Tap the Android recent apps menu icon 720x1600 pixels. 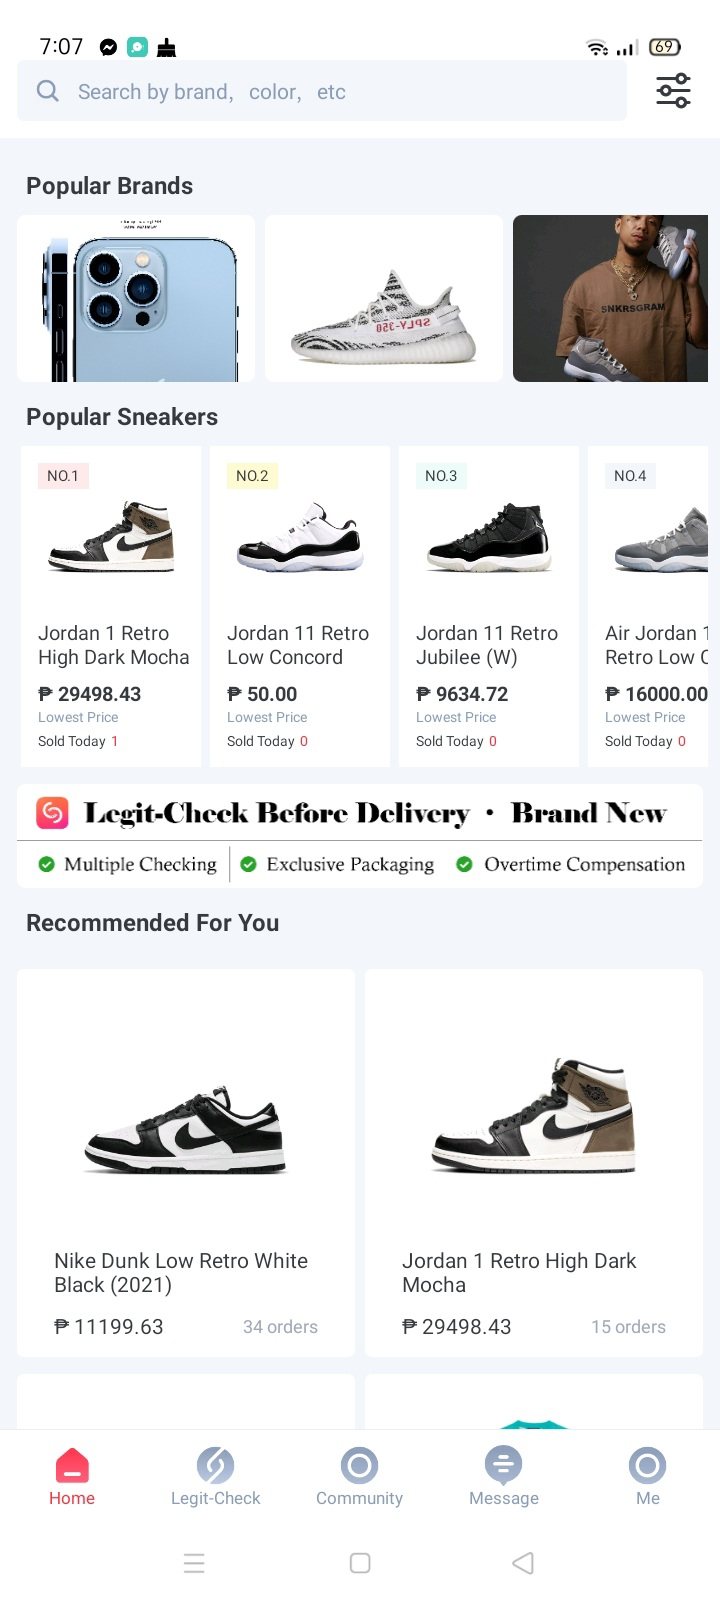pos(194,1563)
